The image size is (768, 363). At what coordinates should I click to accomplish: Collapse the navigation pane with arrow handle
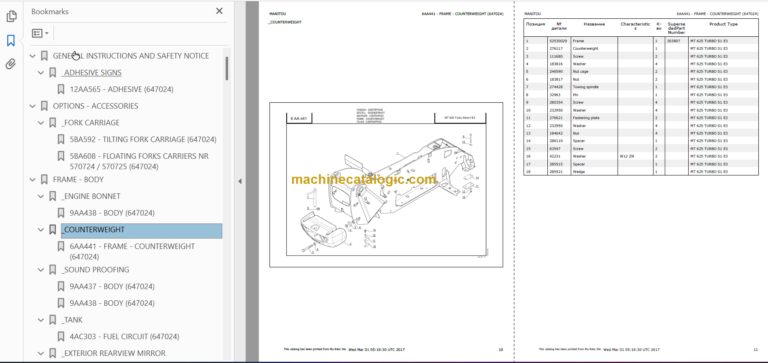click(240, 181)
